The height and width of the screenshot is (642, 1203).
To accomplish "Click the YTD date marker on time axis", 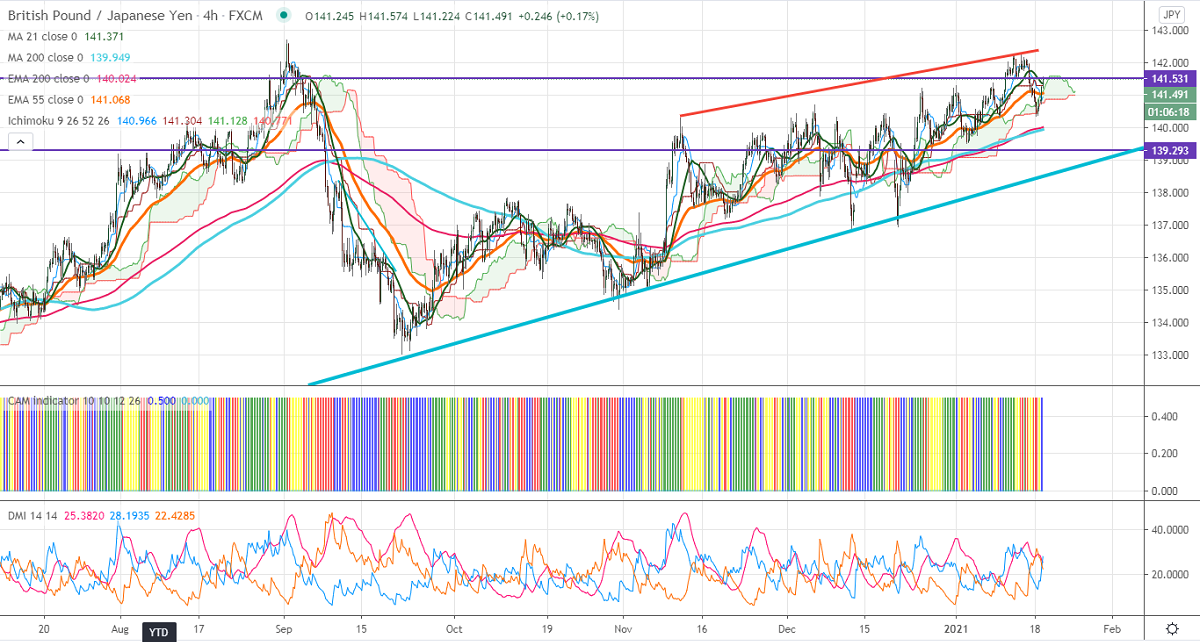I will [158, 632].
